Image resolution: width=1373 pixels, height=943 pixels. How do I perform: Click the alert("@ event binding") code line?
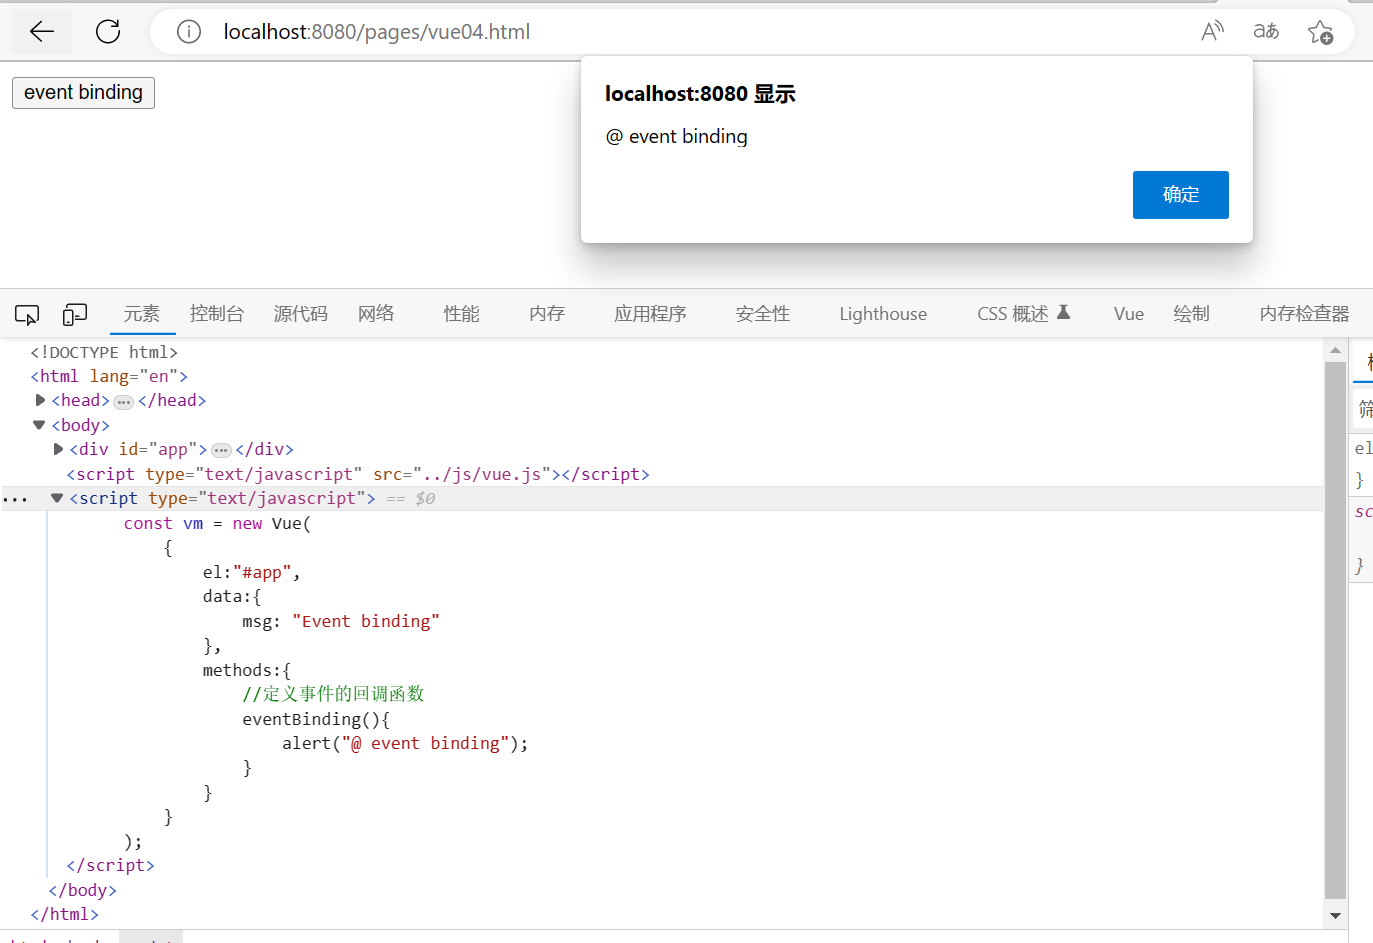pos(405,743)
